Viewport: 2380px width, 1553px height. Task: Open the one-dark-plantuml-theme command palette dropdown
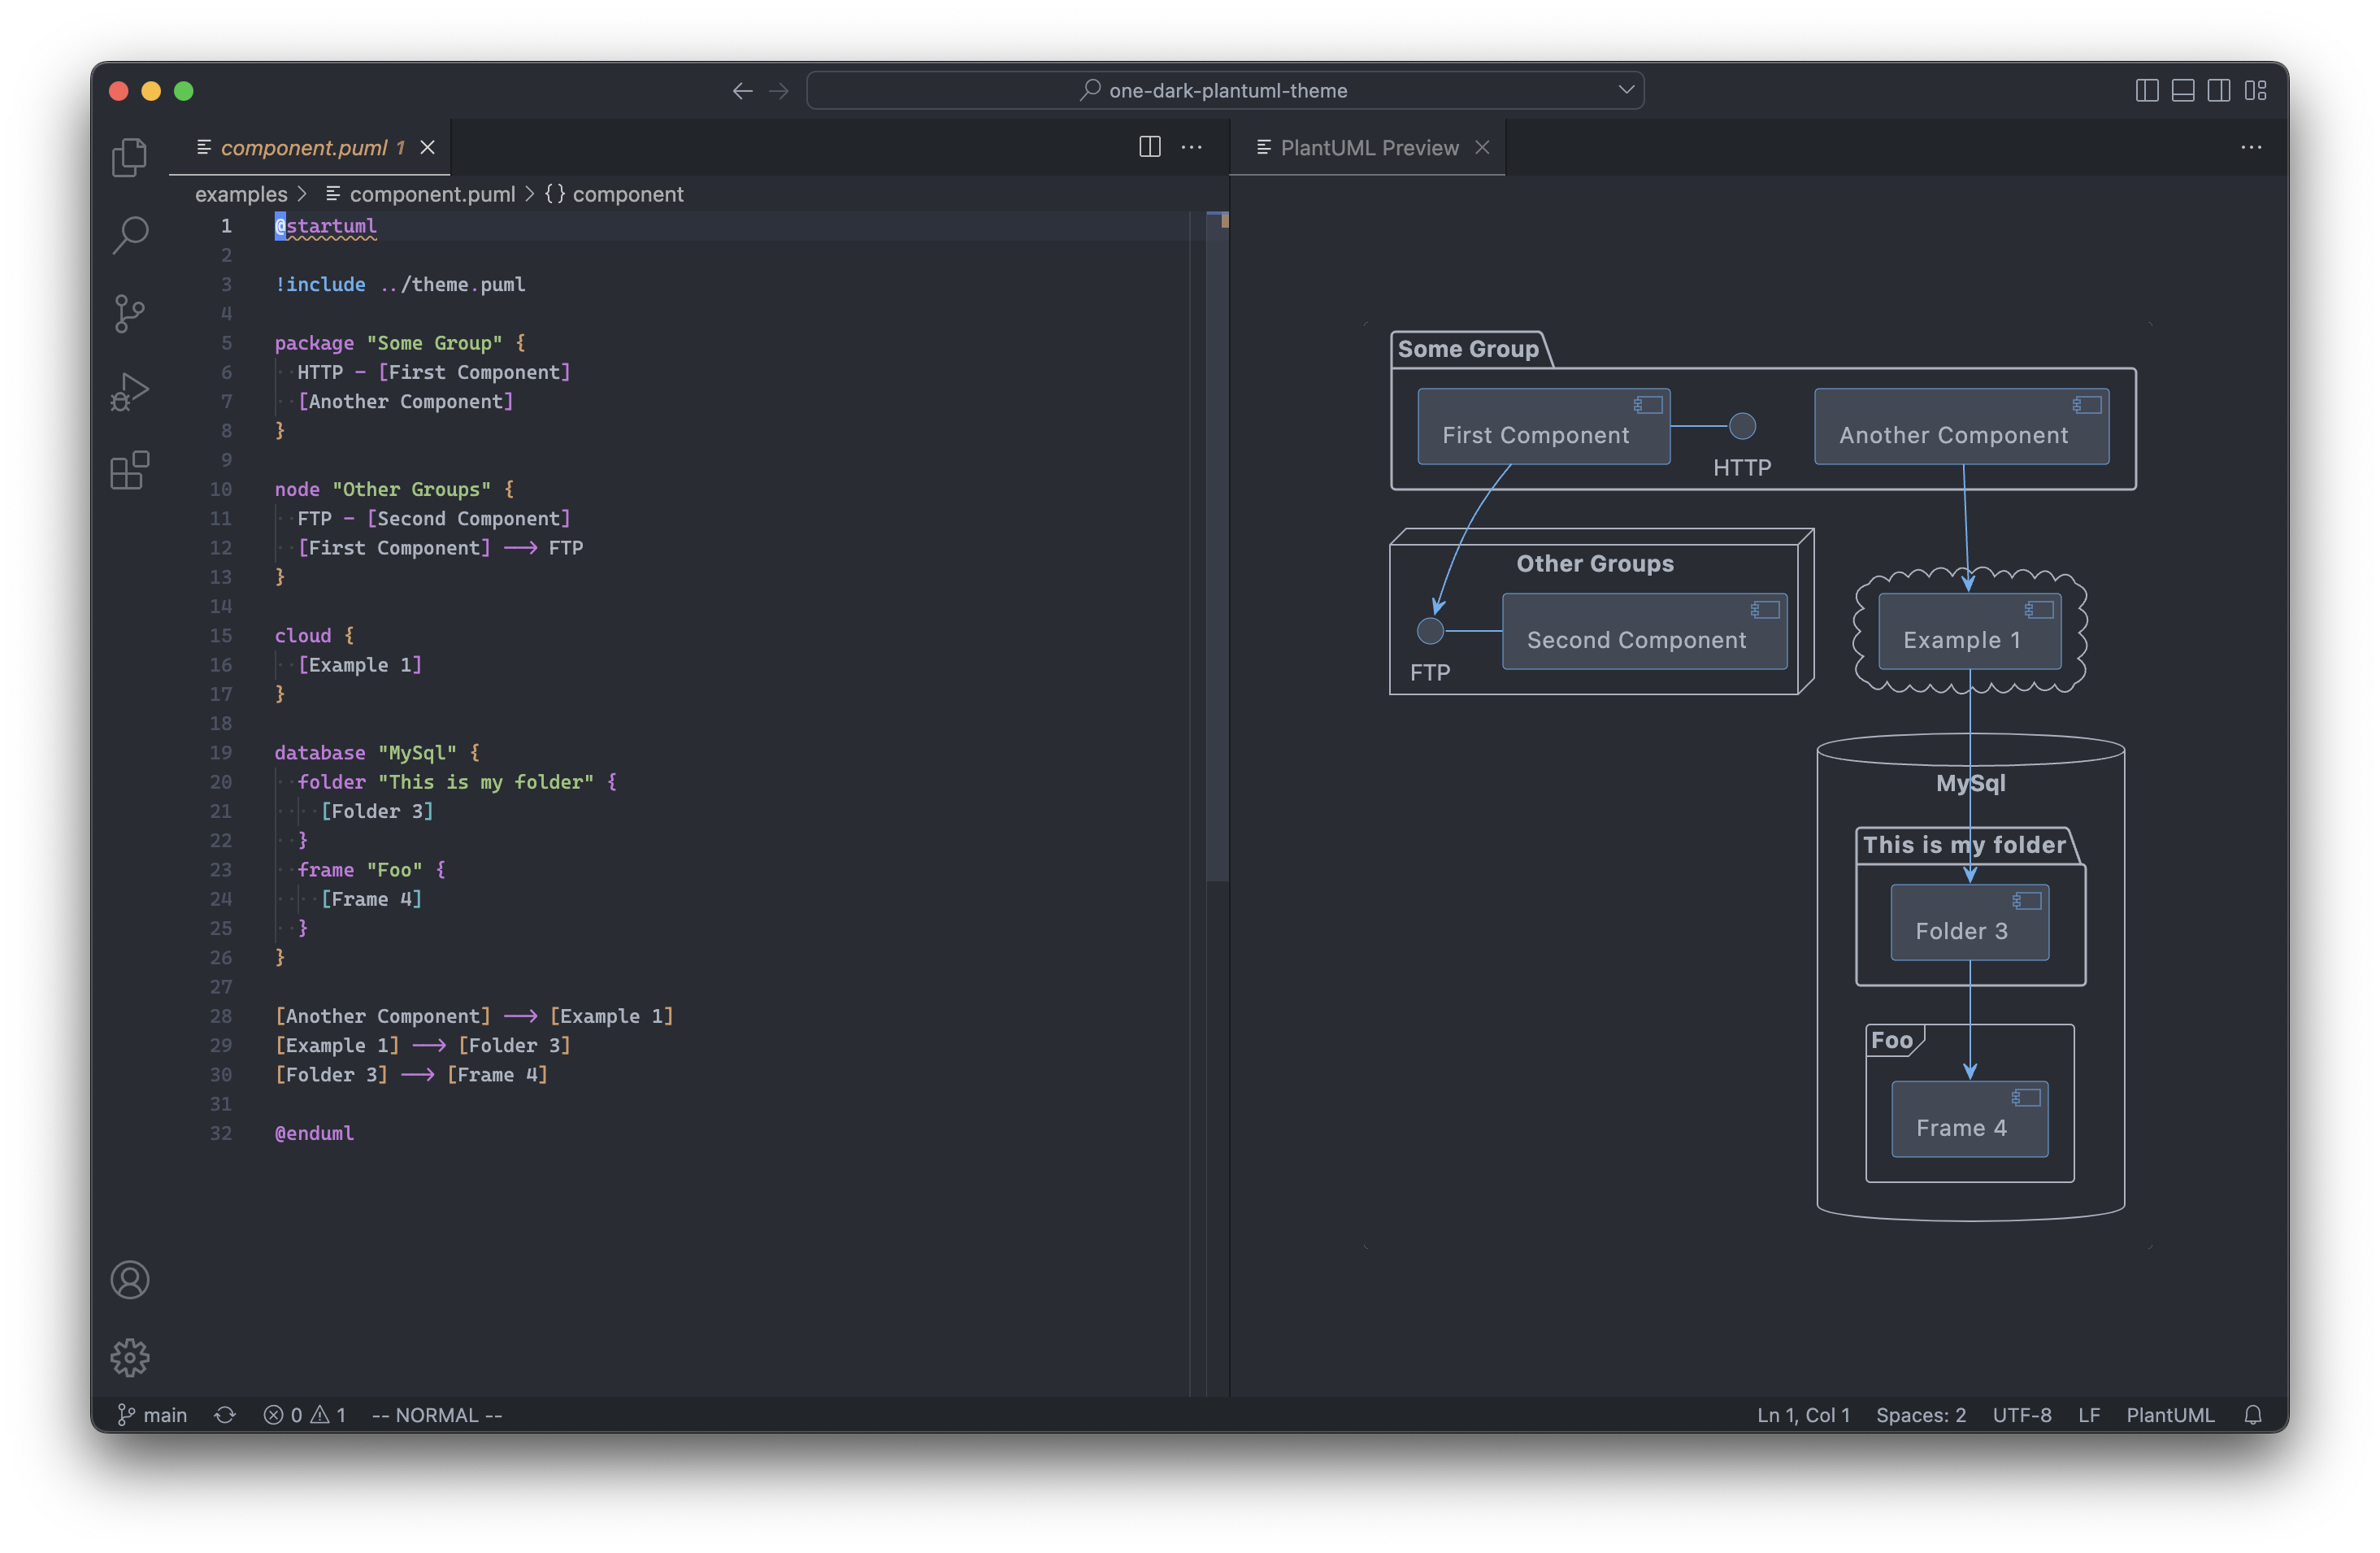coord(1626,92)
